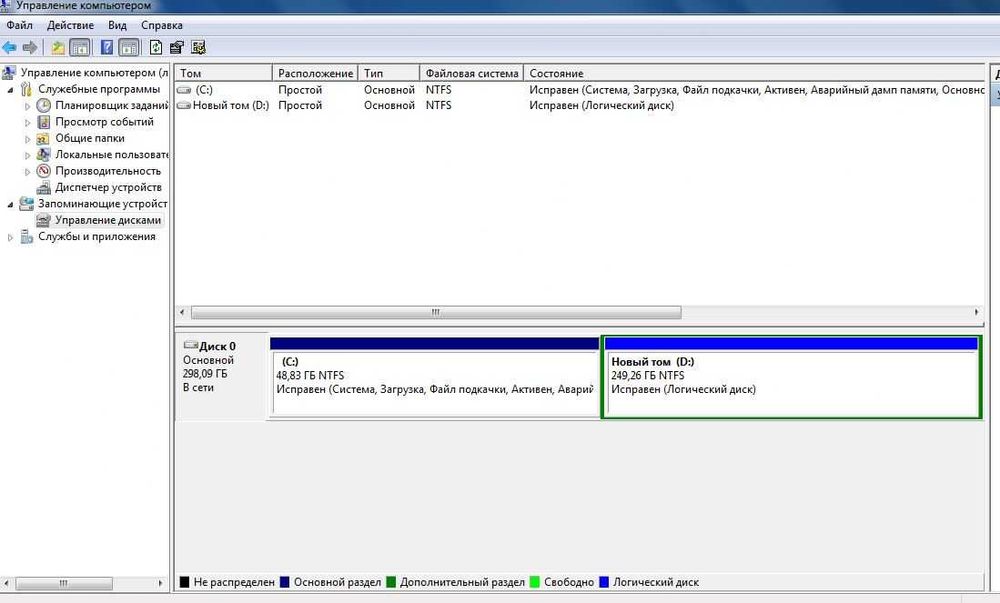The width and height of the screenshot is (1000, 603).
Task: Click "NTFS" cell in Новый том (D:) row
Action: [438, 105]
